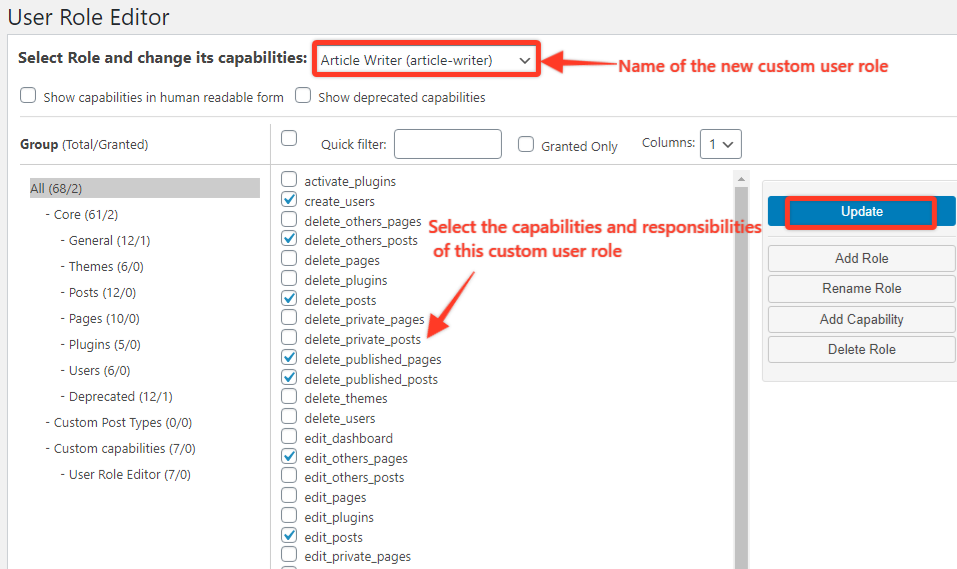Click the Delete Role button

861,349
